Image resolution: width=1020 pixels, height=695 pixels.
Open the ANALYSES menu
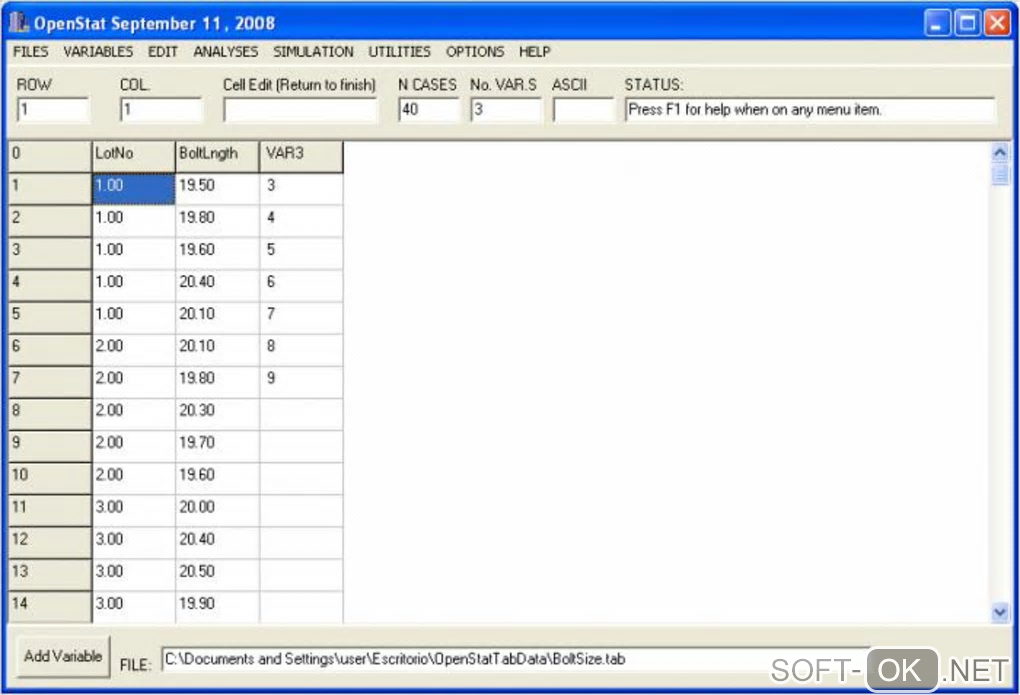226,51
